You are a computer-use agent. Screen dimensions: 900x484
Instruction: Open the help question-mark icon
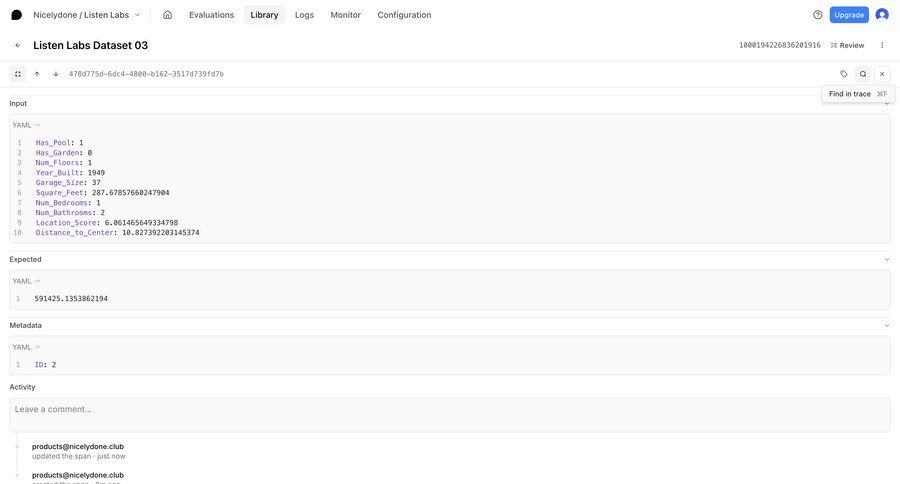point(817,15)
